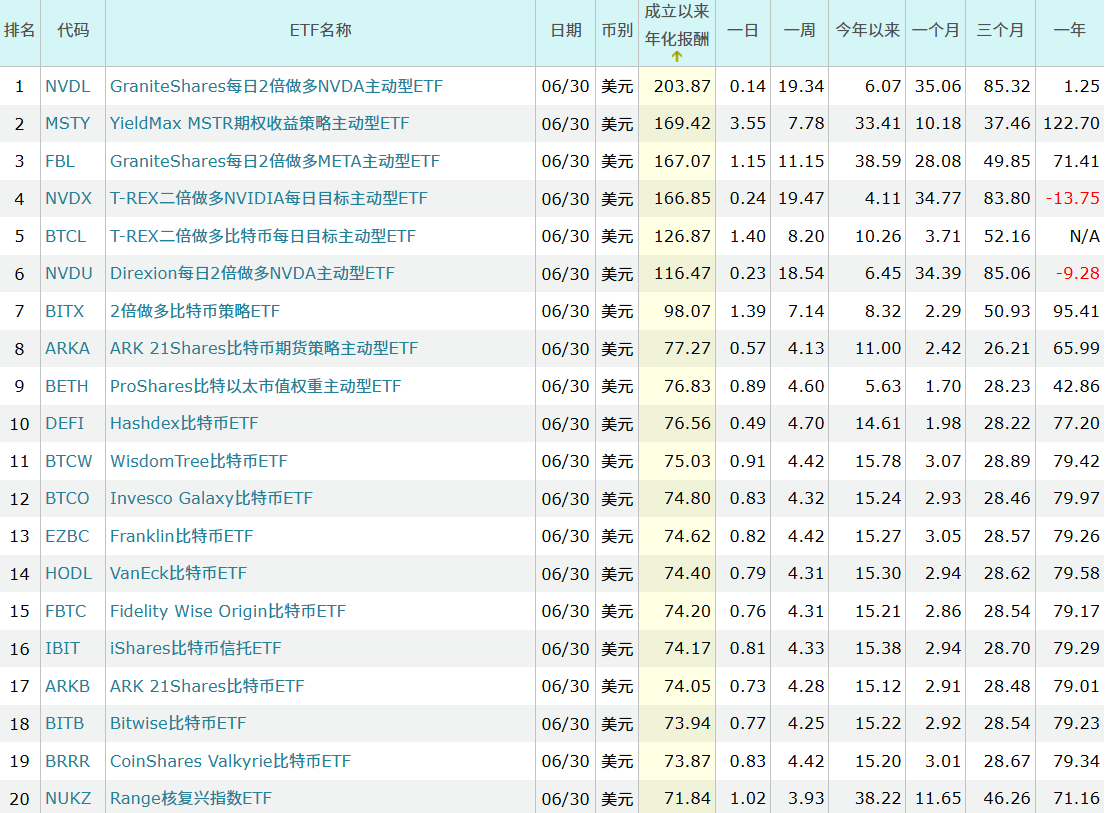The height and width of the screenshot is (813, 1105).
Task: Open GraniteShares每日2倍做多META主动型ETF link
Action: 275,161
